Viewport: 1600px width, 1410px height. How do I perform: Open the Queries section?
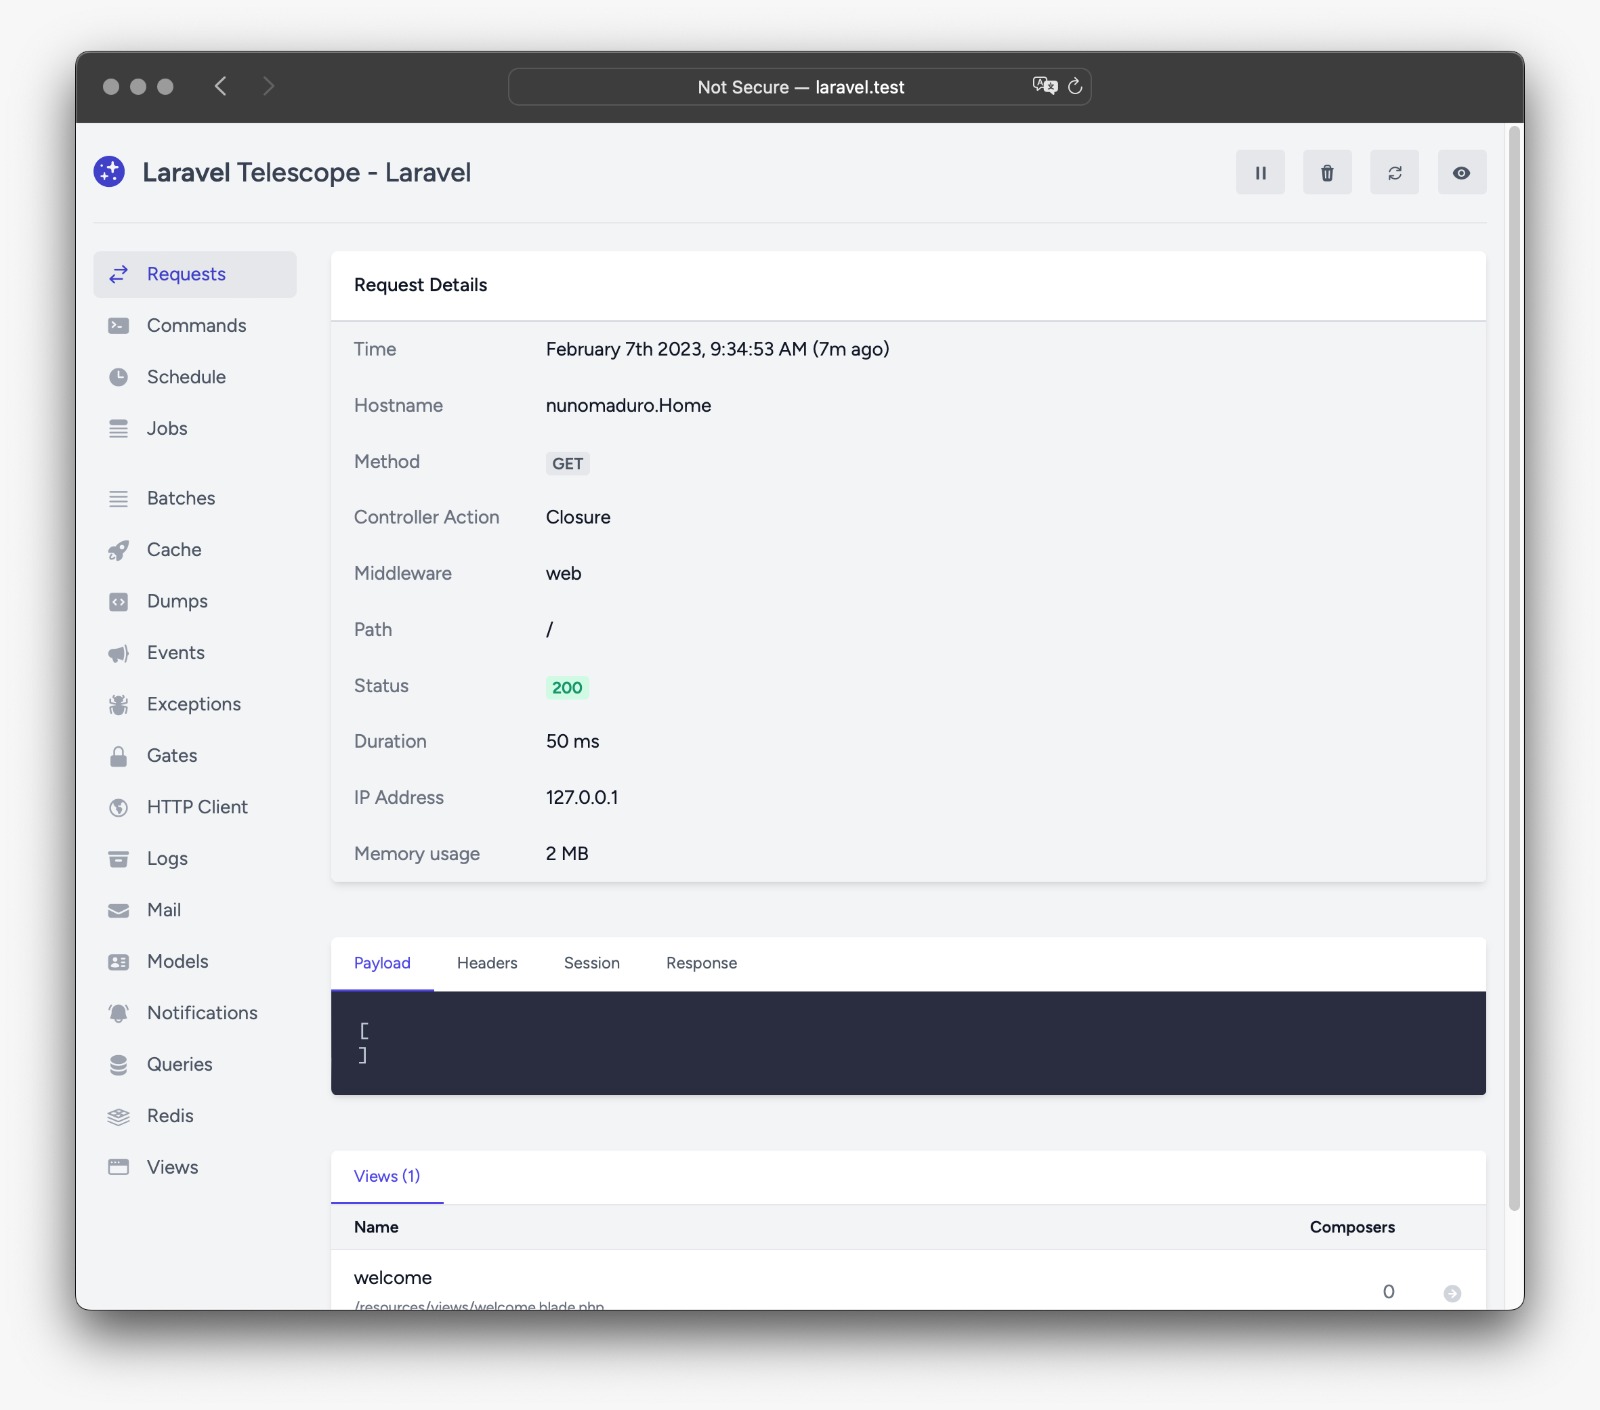[179, 1064]
